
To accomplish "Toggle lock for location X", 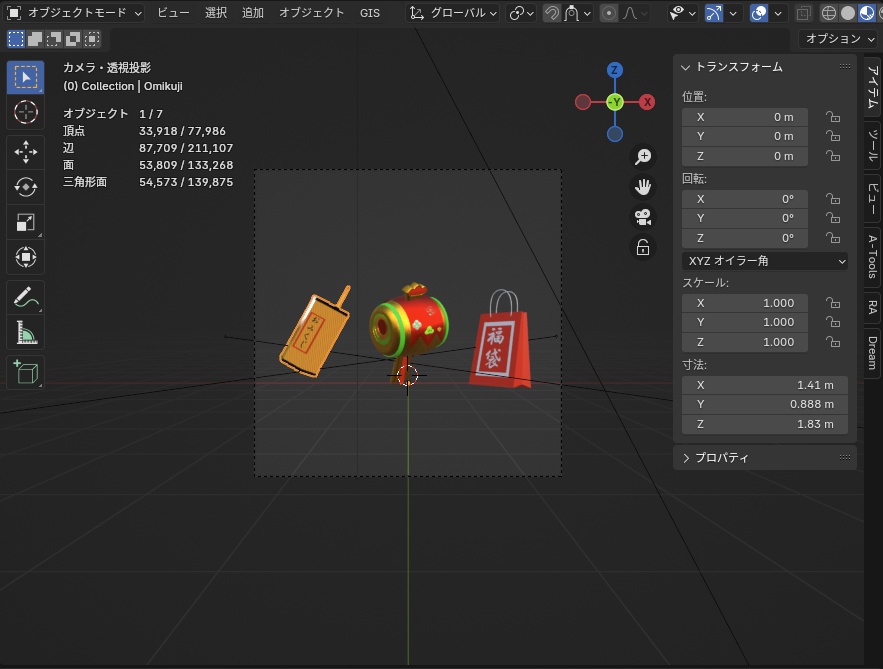I will coord(833,117).
